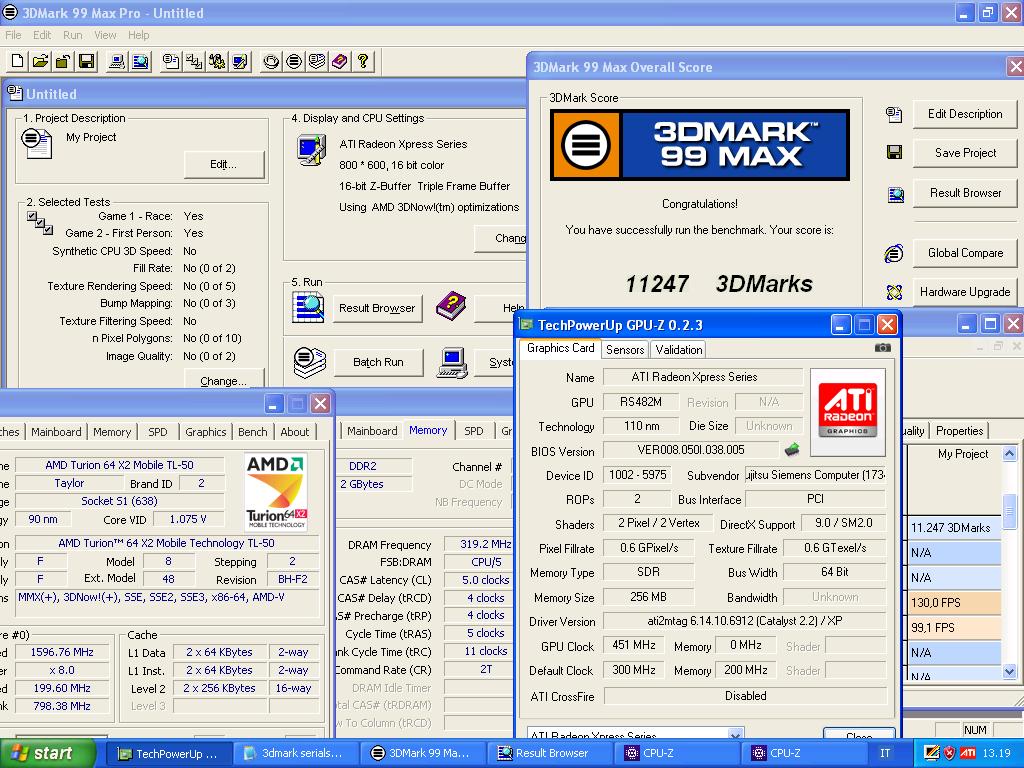Click the 11247 3DMarks score text

718,283
